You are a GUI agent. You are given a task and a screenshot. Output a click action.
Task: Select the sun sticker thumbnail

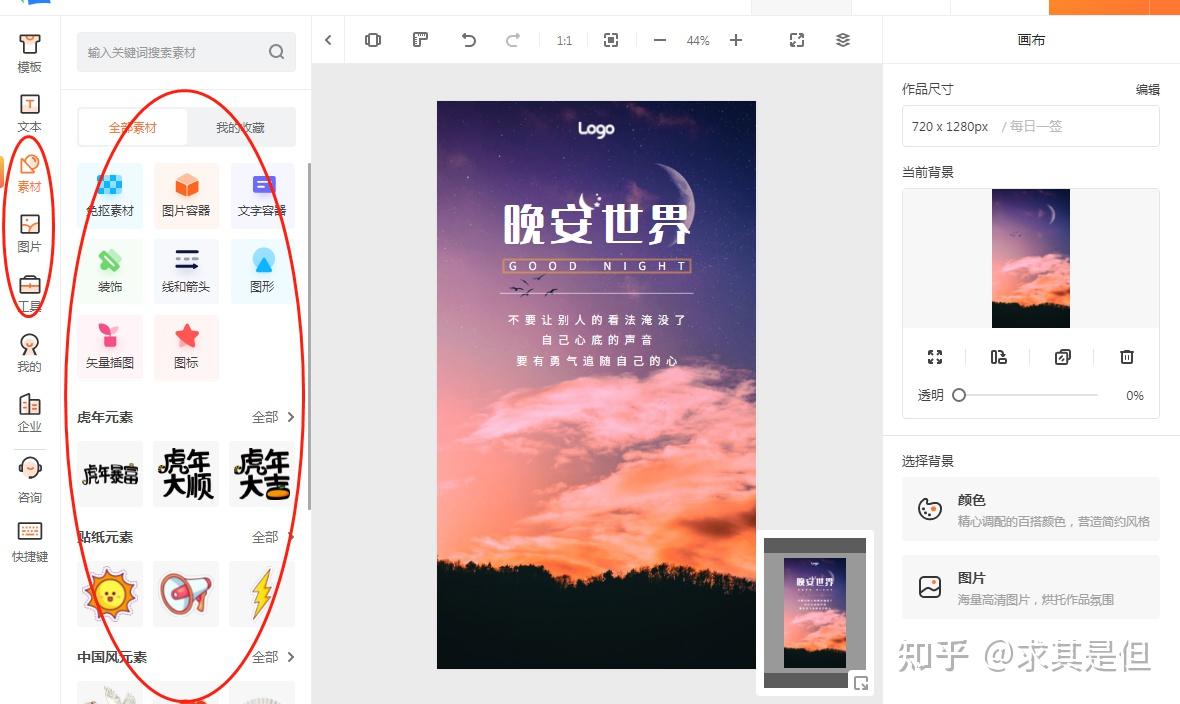(110, 594)
